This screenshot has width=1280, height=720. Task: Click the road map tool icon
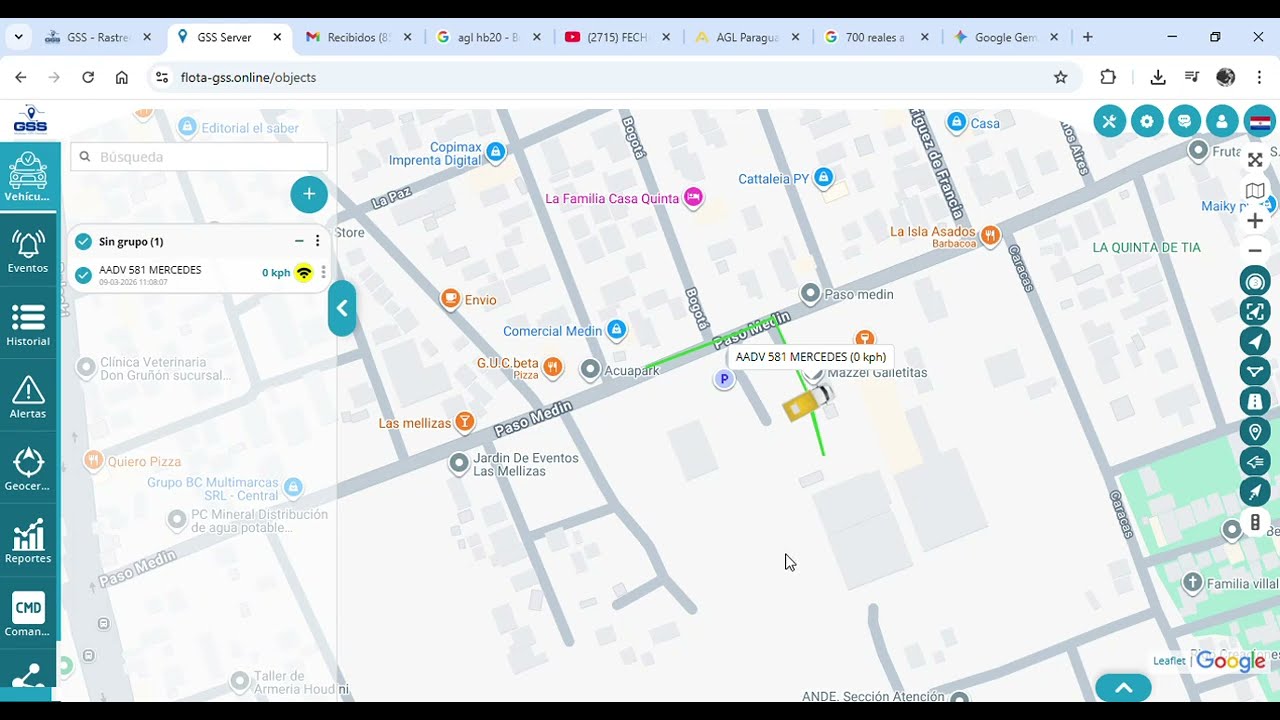(1255, 401)
